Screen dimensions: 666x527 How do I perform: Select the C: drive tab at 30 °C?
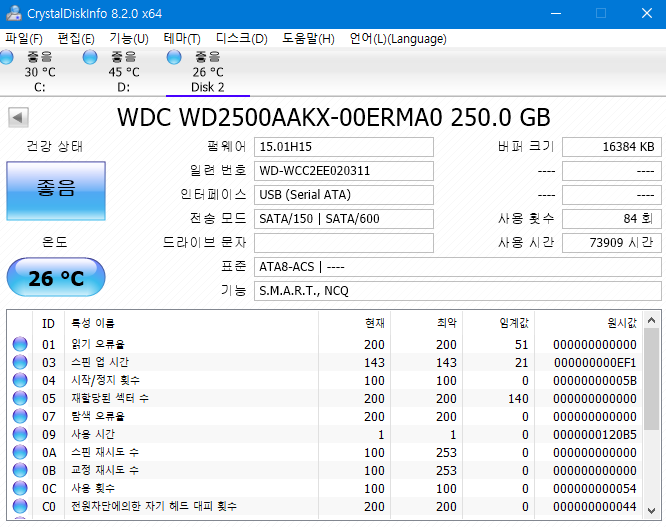tap(40, 72)
